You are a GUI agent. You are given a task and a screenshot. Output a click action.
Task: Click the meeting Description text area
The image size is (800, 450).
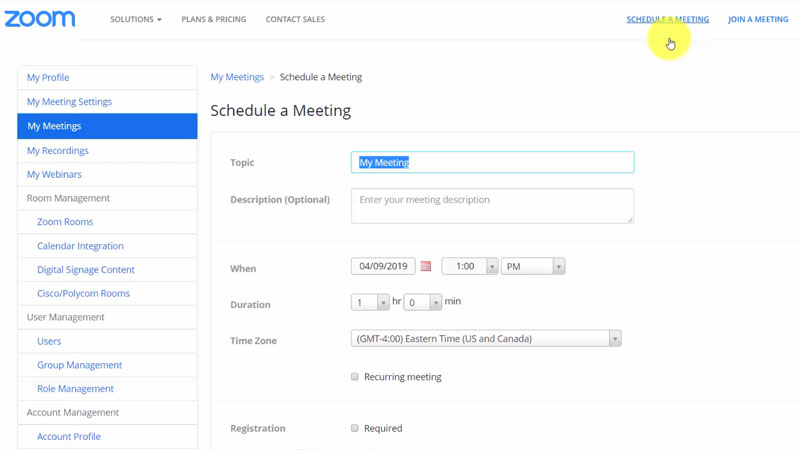(492, 205)
